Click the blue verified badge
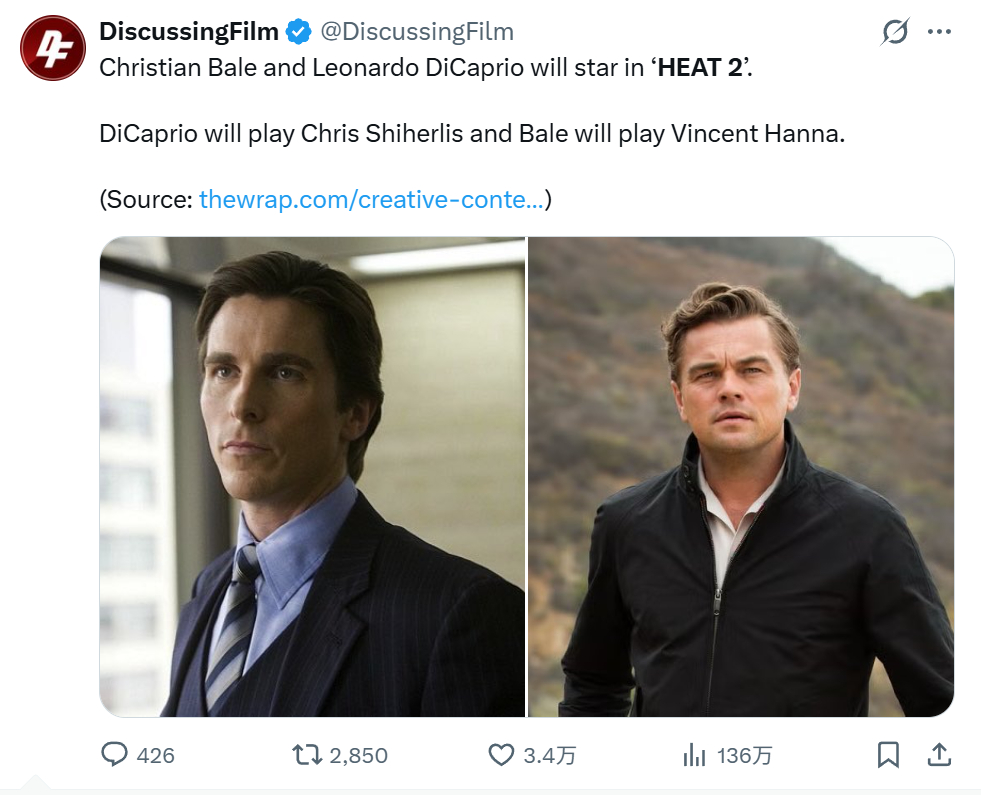This screenshot has height=795, width=981. (x=298, y=32)
